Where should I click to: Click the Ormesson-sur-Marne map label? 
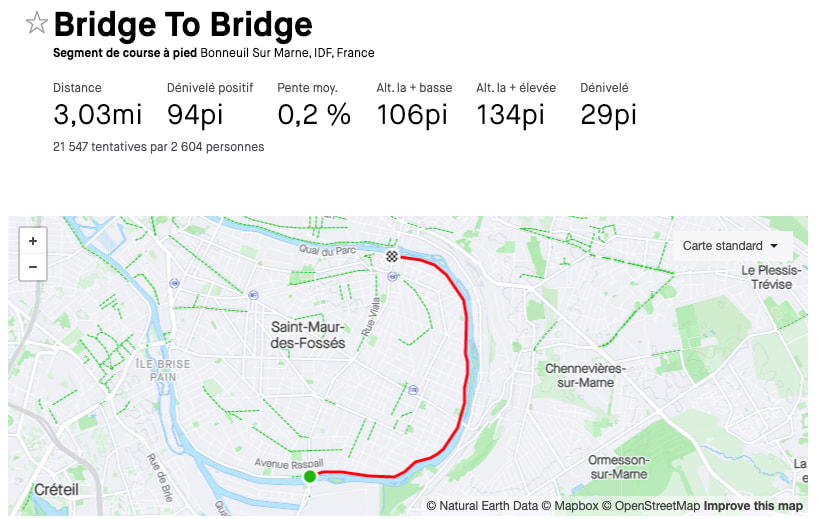click(619, 466)
